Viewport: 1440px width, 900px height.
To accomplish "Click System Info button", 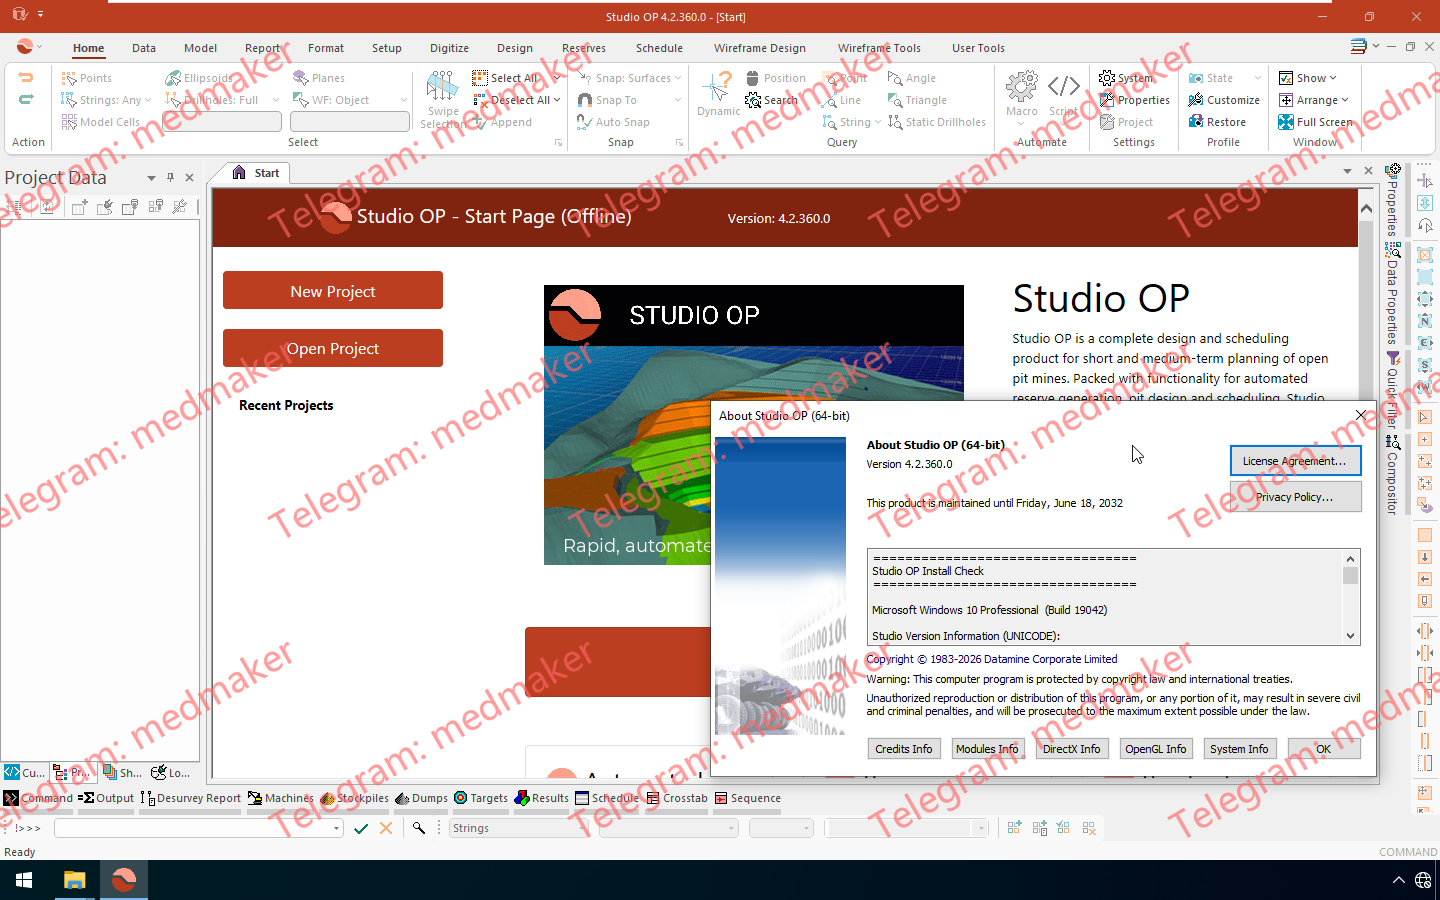I will (1239, 749).
